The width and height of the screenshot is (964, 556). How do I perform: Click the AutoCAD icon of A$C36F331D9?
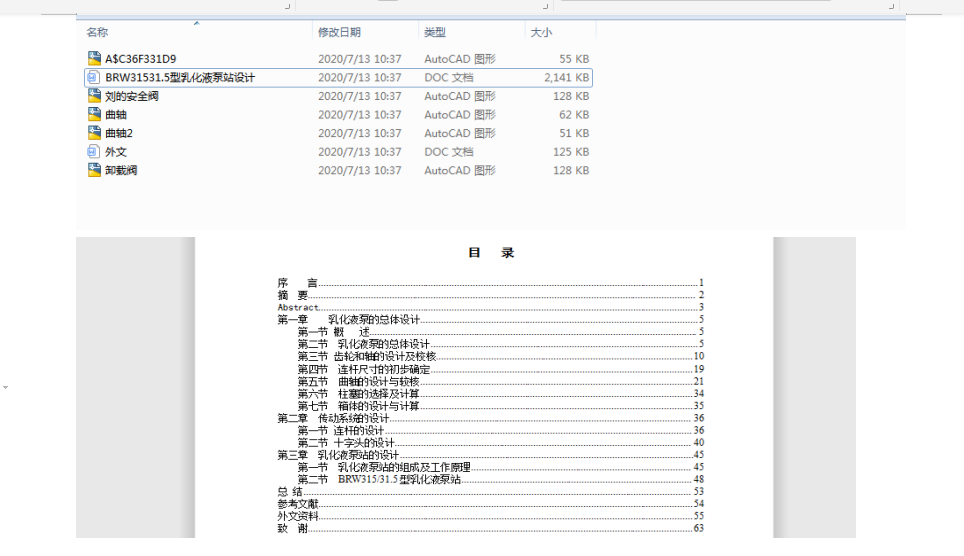[x=94, y=58]
